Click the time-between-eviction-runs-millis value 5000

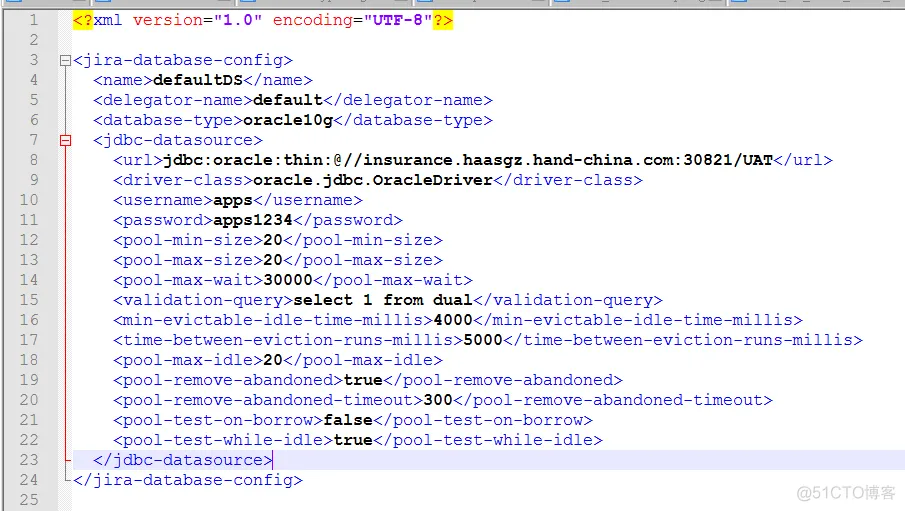(x=483, y=340)
